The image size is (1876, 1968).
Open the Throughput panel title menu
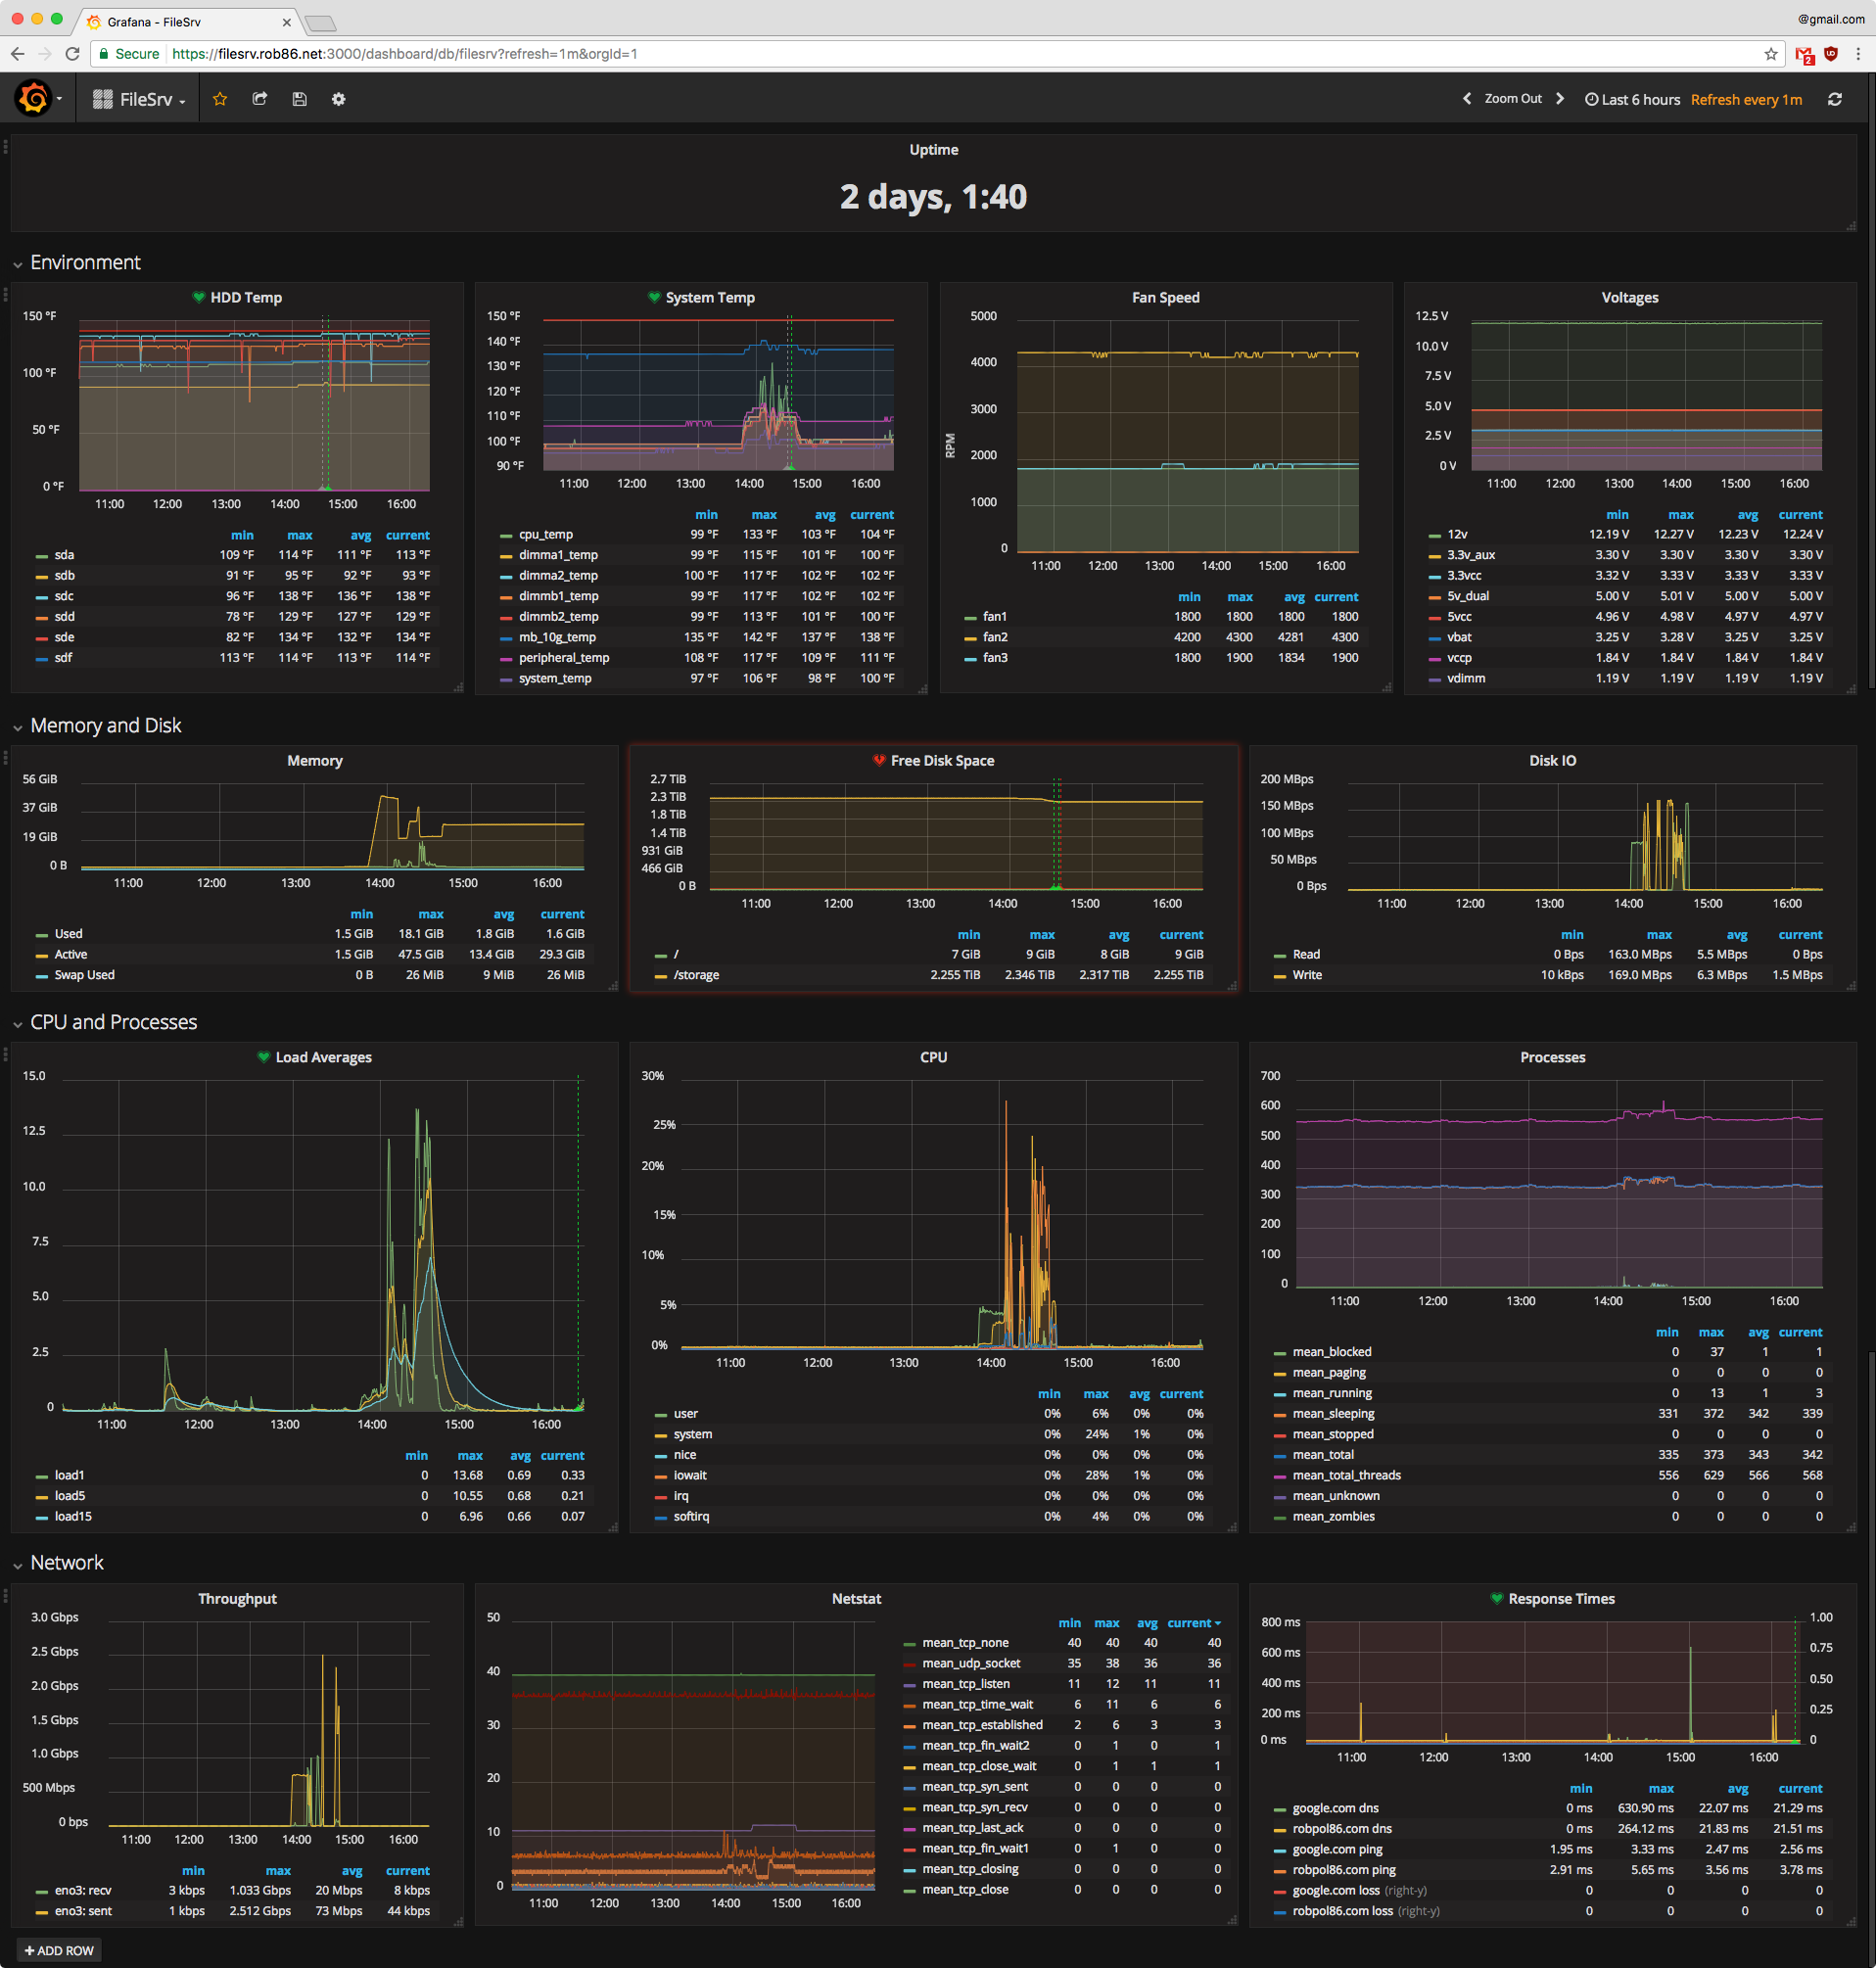237,1598
